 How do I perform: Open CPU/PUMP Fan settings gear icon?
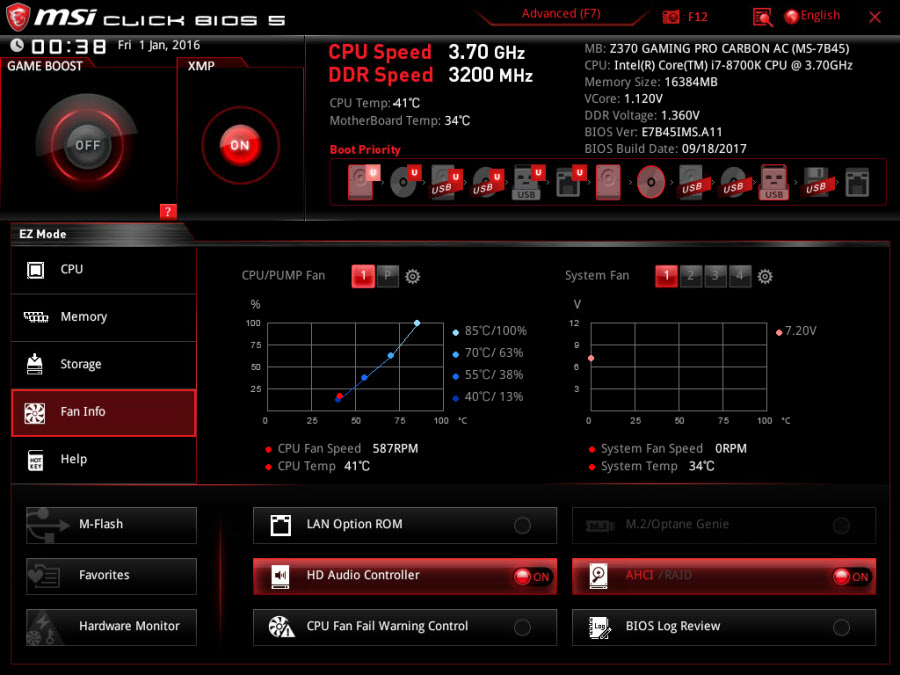(412, 277)
